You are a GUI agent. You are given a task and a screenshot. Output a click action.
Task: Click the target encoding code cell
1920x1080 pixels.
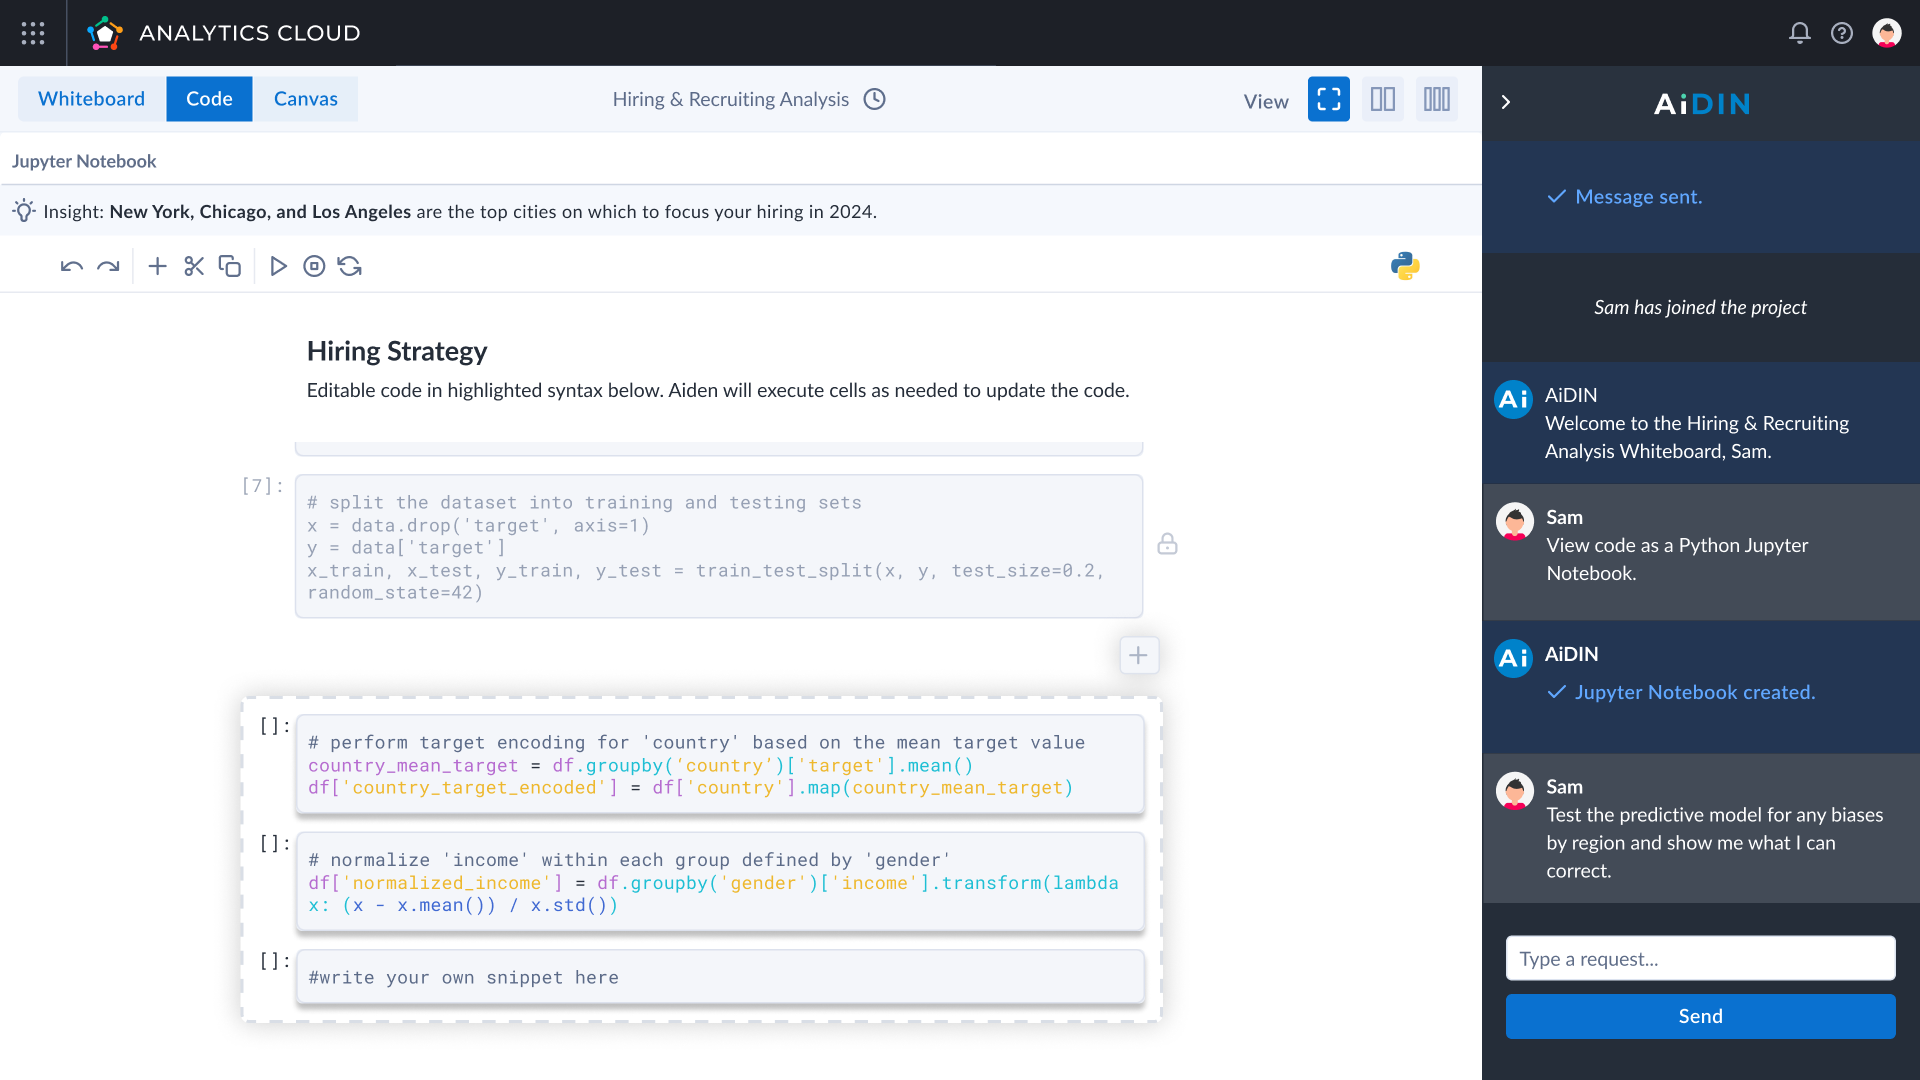pyautogui.click(x=720, y=764)
